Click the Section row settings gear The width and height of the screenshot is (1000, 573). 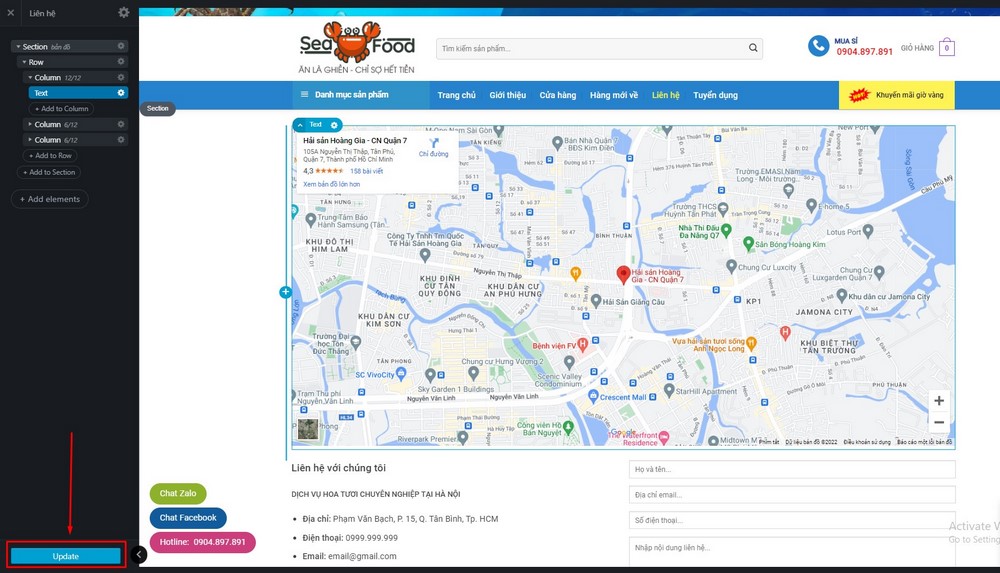(121, 46)
